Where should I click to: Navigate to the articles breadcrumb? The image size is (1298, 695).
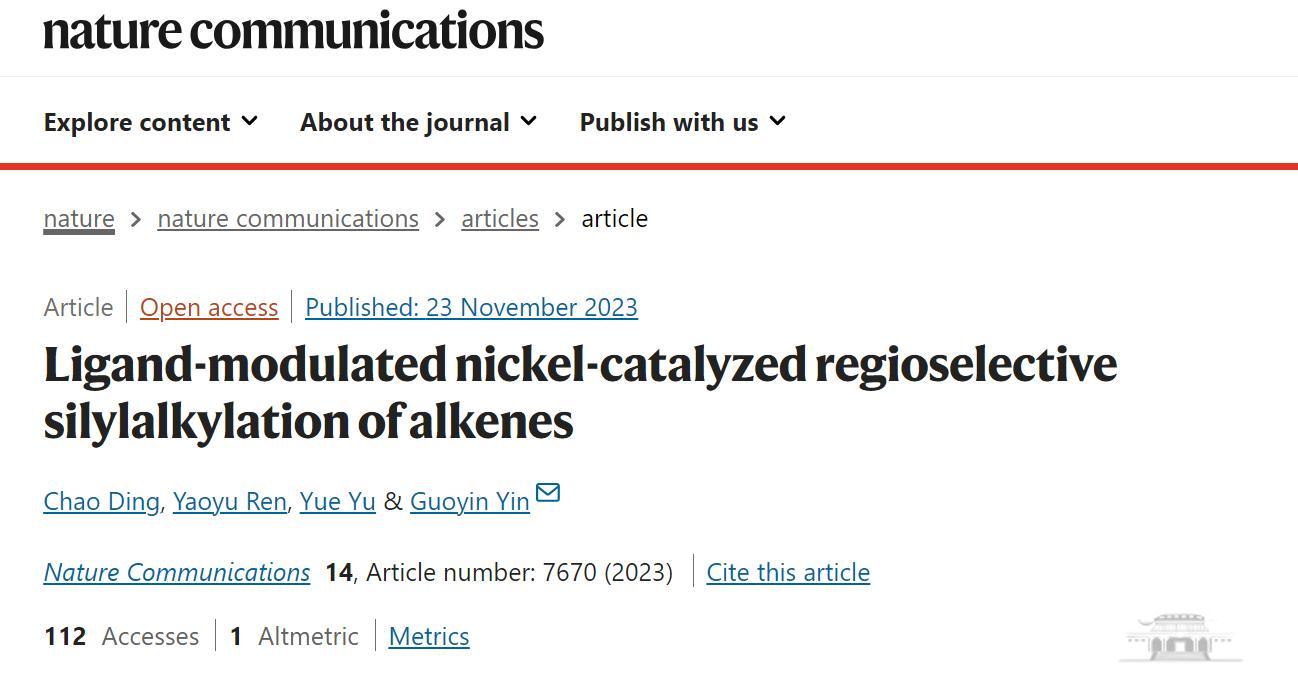pos(500,219)
